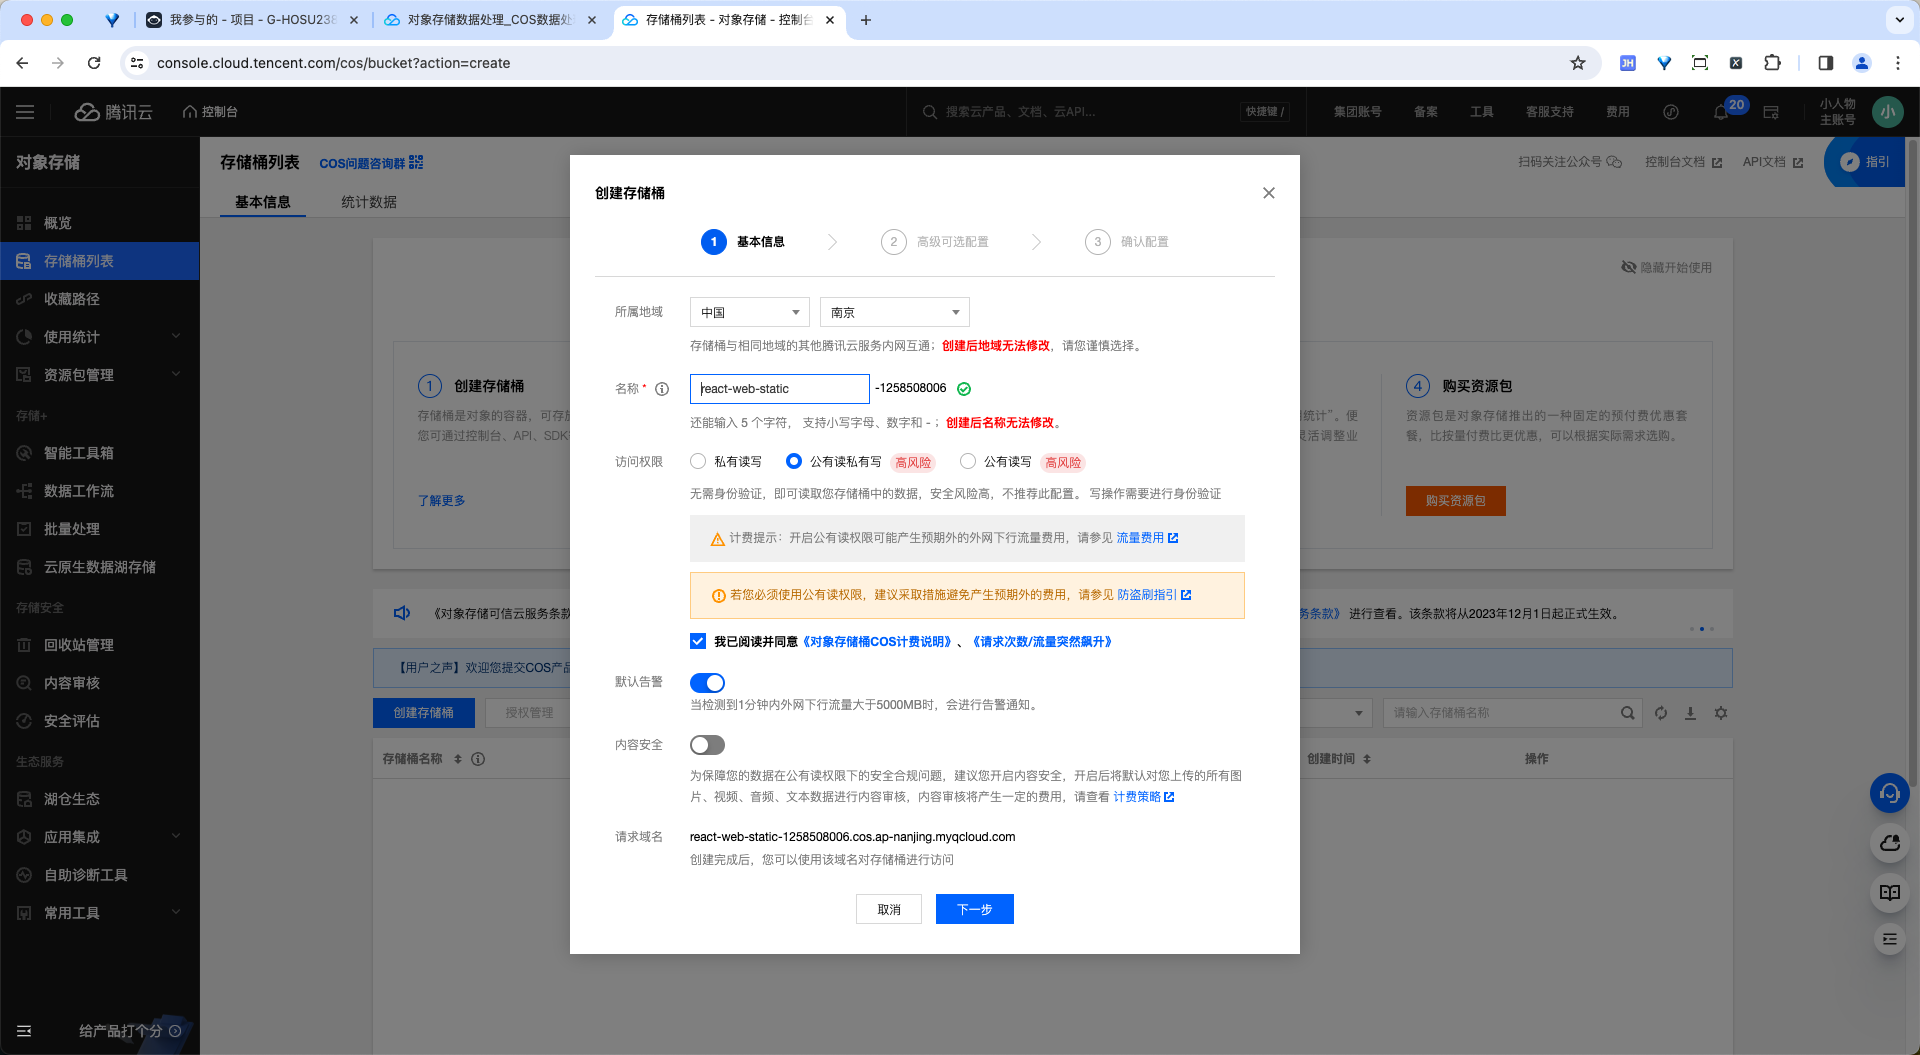The image size is (1920, 1055).
Task: Click search icon in bucket name search
Action: coord(1628,713)
